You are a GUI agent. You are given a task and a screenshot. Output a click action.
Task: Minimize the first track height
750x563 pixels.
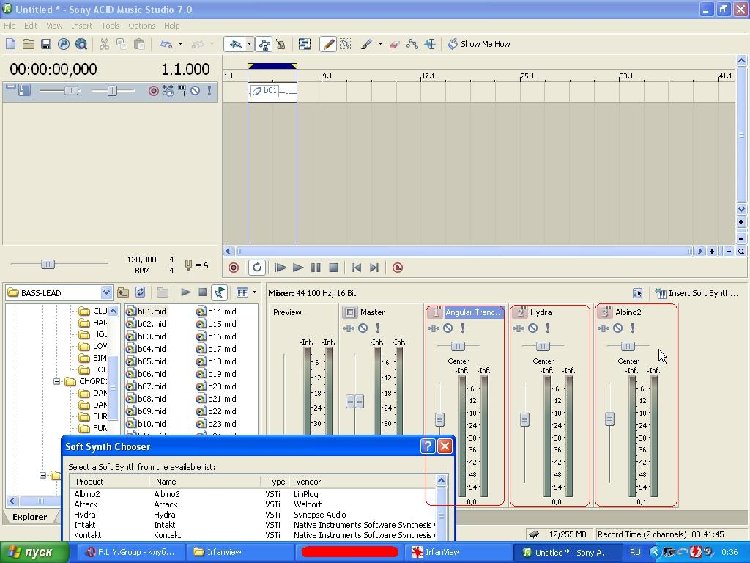click(x=10, y=87)
